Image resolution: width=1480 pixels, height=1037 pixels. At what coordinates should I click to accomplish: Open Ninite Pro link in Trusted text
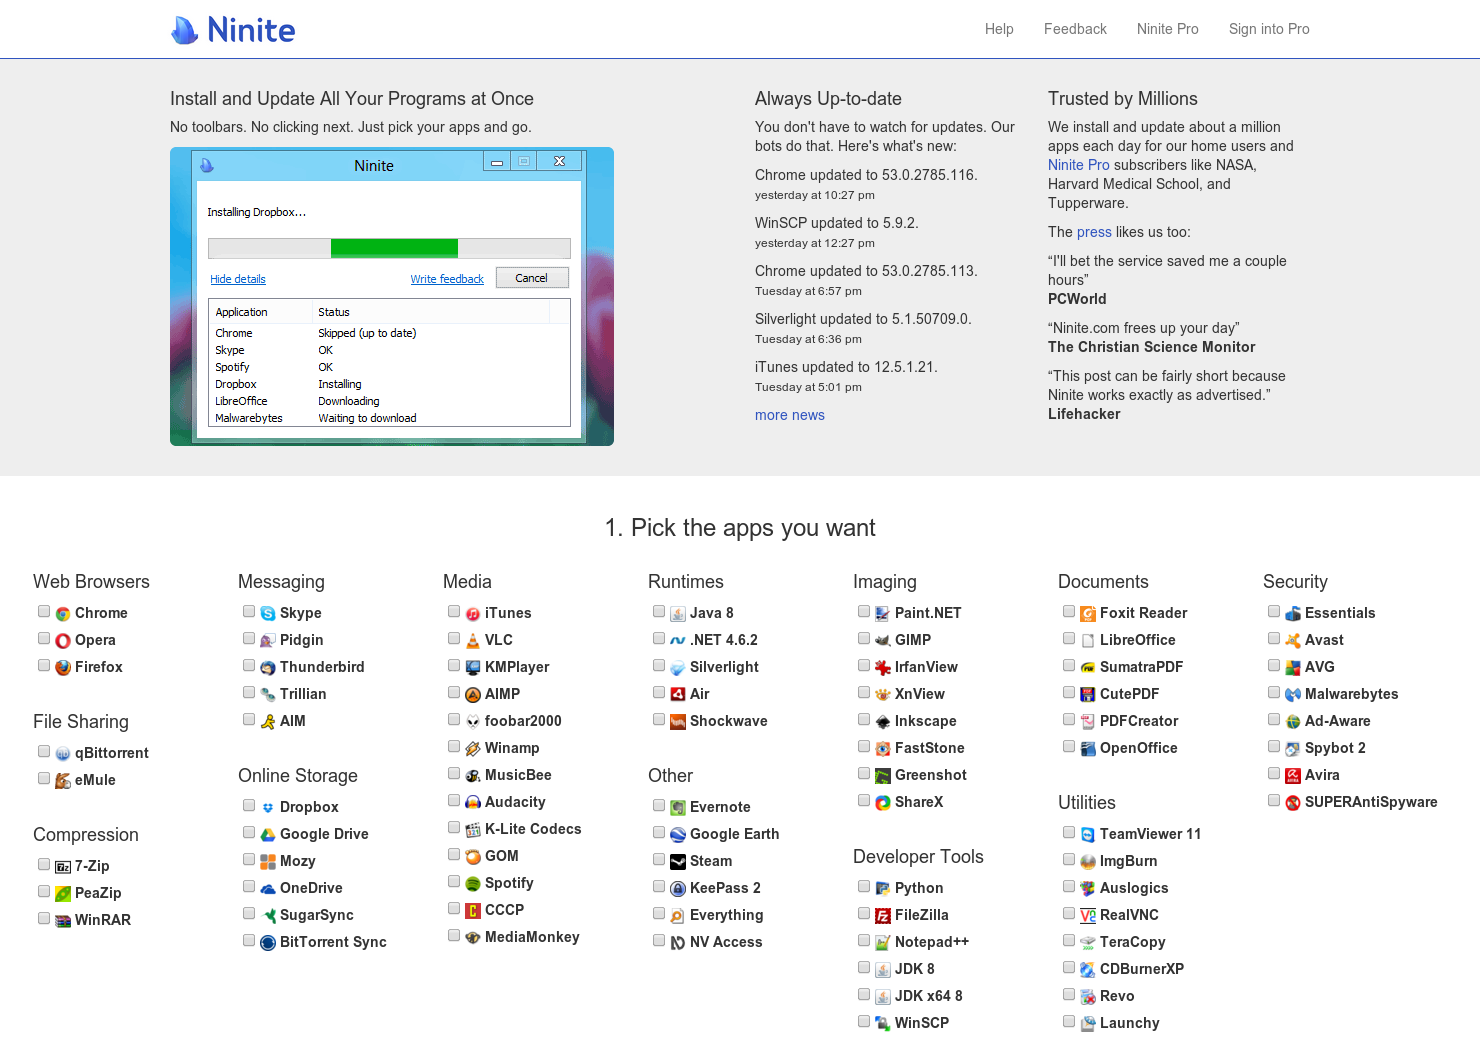[1079, 165]
